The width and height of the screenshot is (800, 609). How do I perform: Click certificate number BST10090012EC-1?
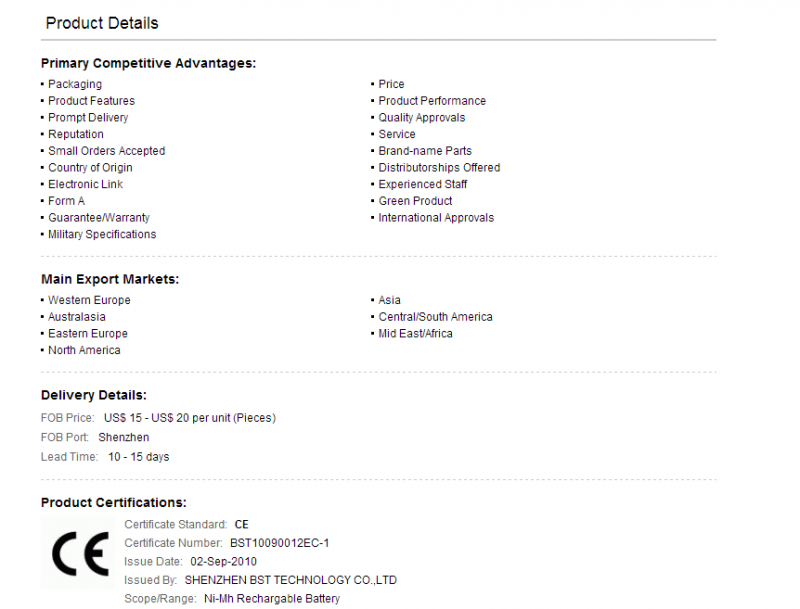click(x=280, y=543)
